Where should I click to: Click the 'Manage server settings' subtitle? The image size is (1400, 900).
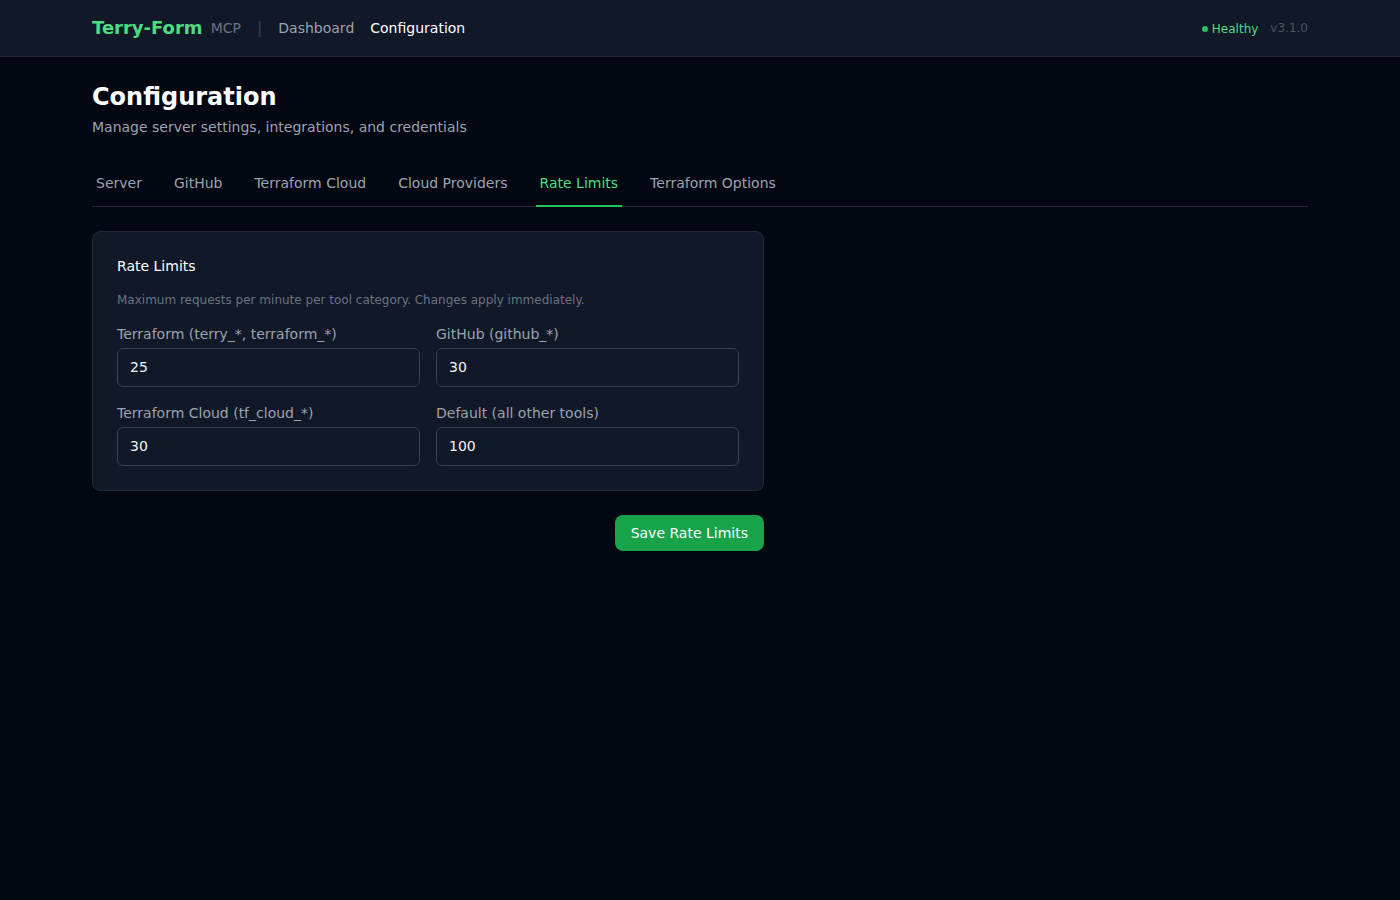pyautogui.click(x=279, y=127)
